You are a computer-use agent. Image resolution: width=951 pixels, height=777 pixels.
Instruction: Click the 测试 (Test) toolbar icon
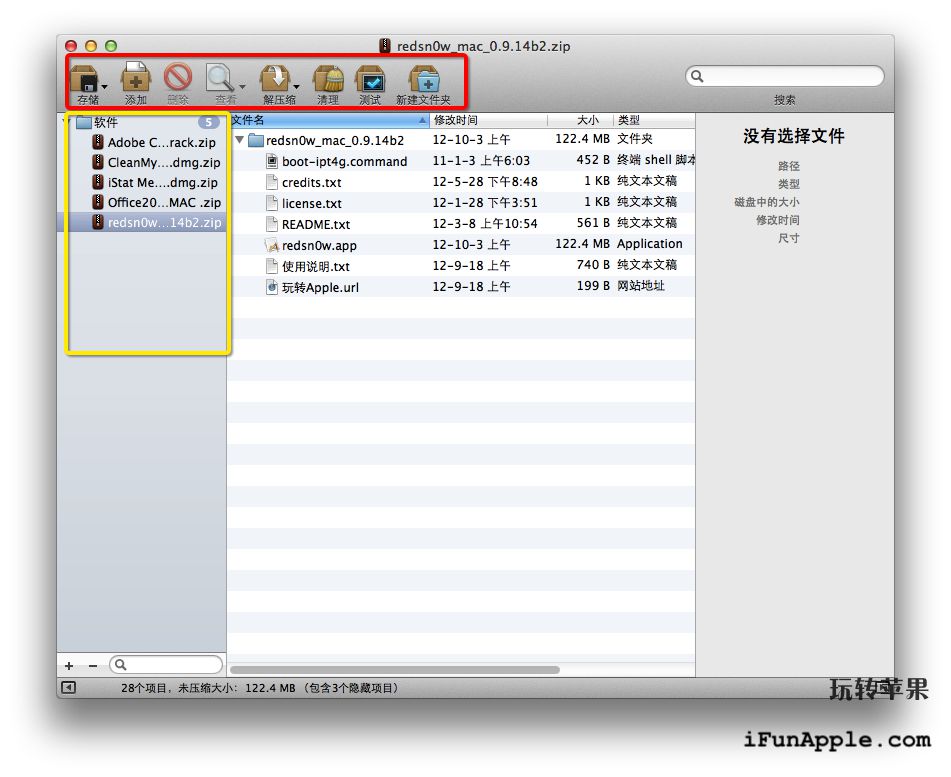(370, 79)
